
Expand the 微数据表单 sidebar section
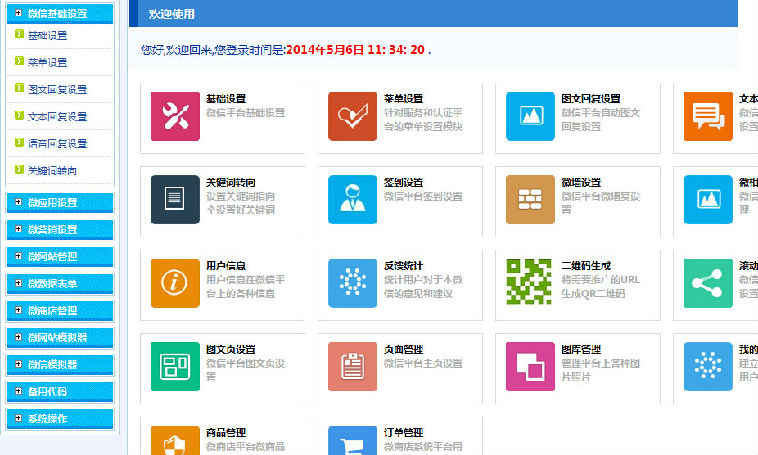[60, 284]
